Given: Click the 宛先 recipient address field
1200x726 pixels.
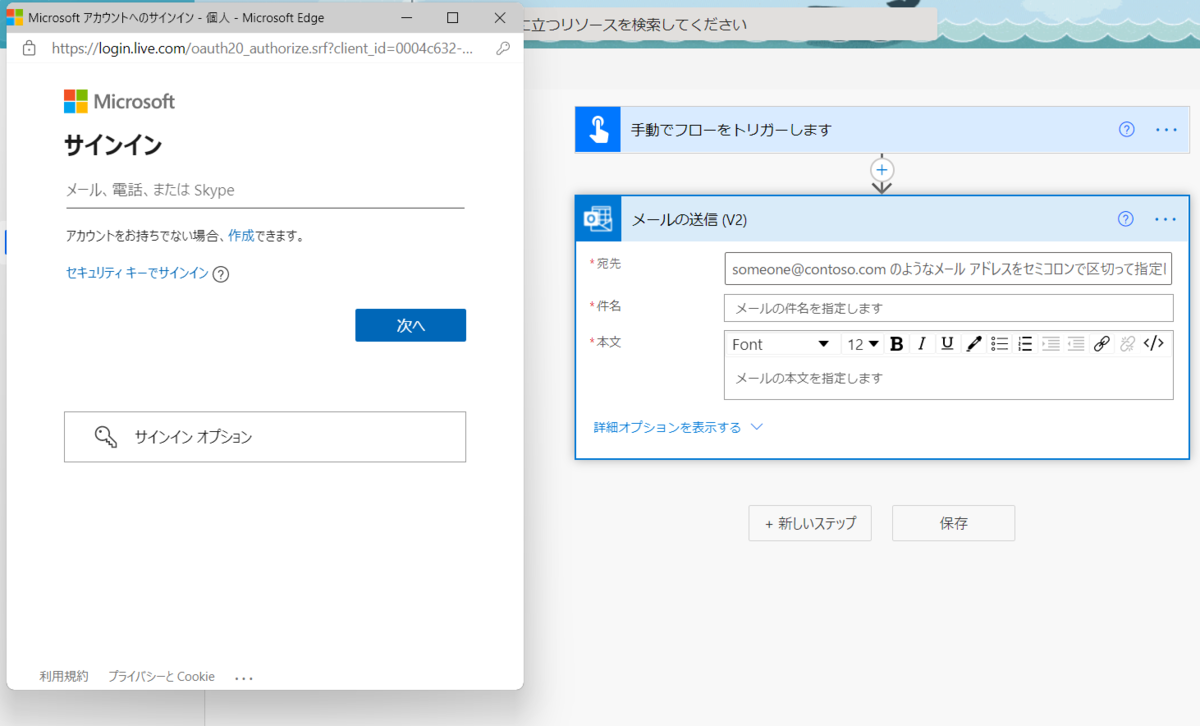Looking at the screenshot, I should coord(948,269).
